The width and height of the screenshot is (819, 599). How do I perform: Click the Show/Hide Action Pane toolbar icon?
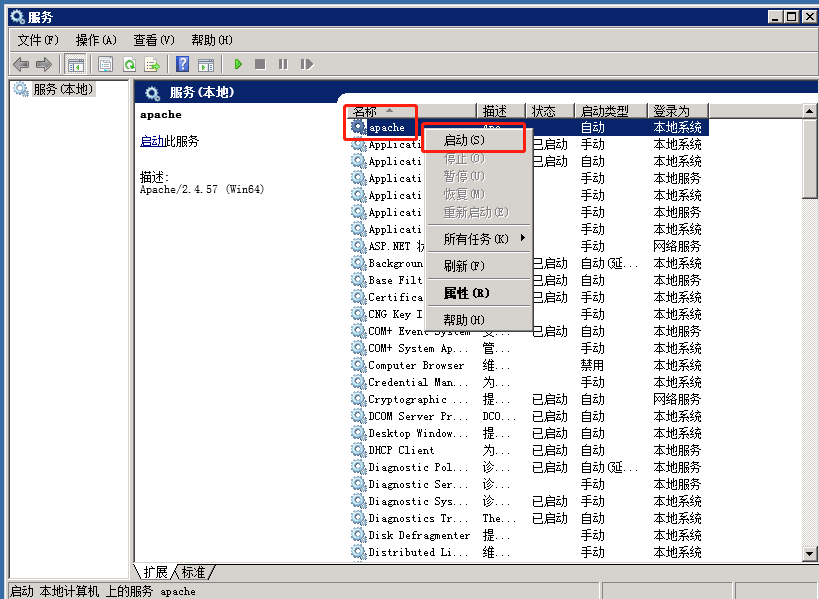(x=205, y=64)
